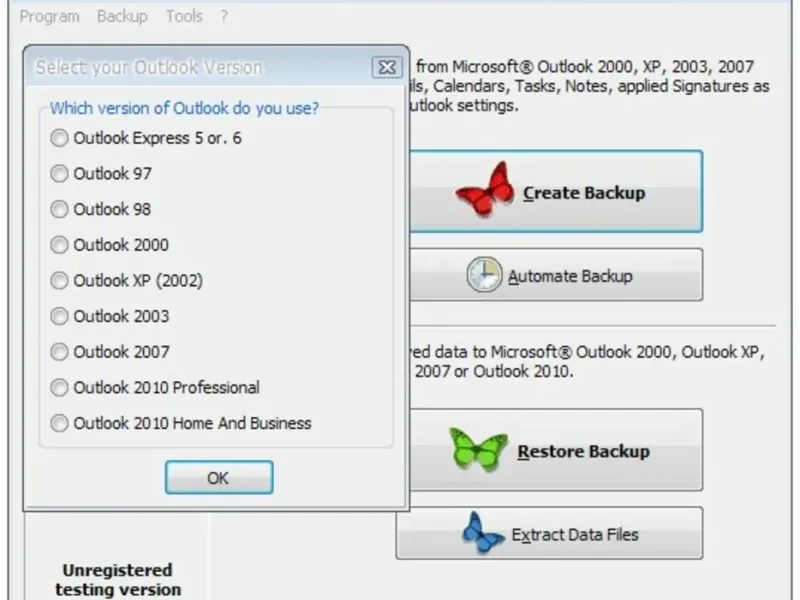Image resolution: width=800 pixels, height=600 pixels.
Task: Confirm version with the OK button
Action: coord(219,478)
